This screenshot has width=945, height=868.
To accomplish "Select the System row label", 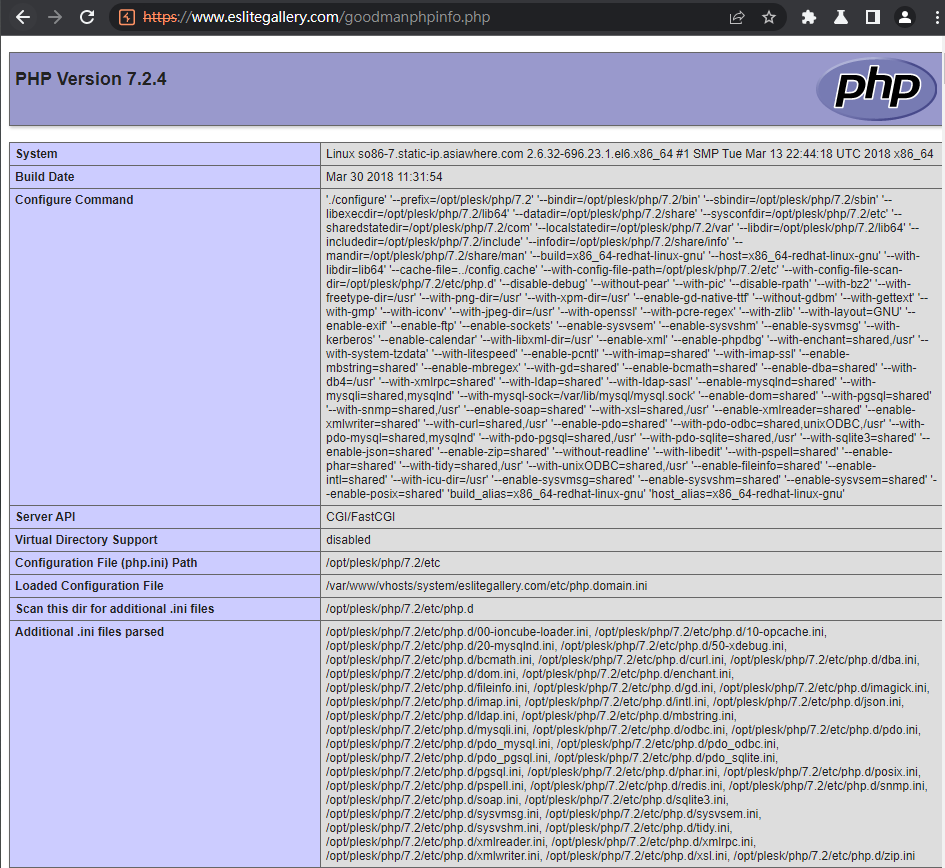I will pos(37,154).
